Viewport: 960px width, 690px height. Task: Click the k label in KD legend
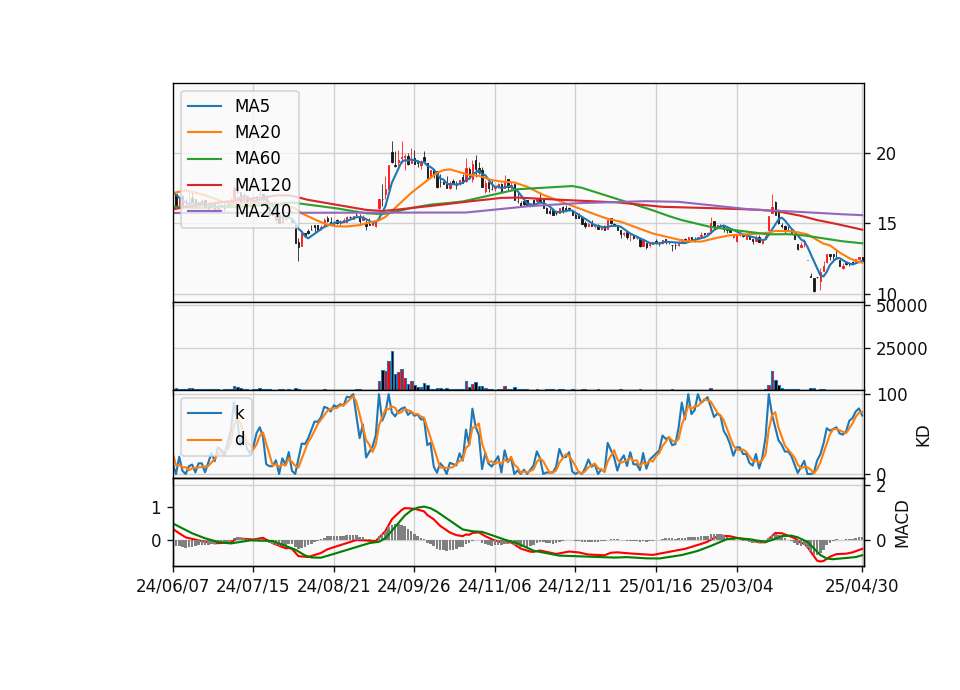coord(239,413)
